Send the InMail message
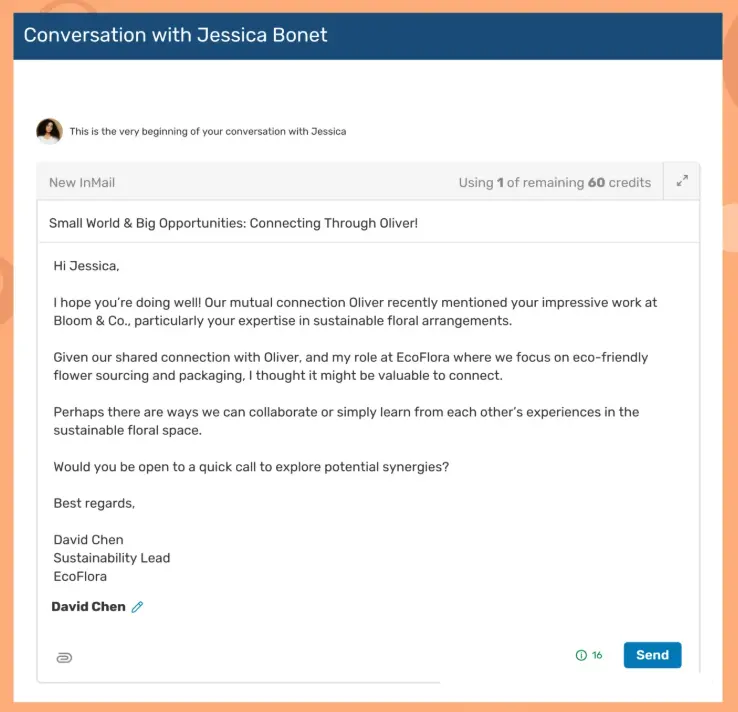 point(652,655)
